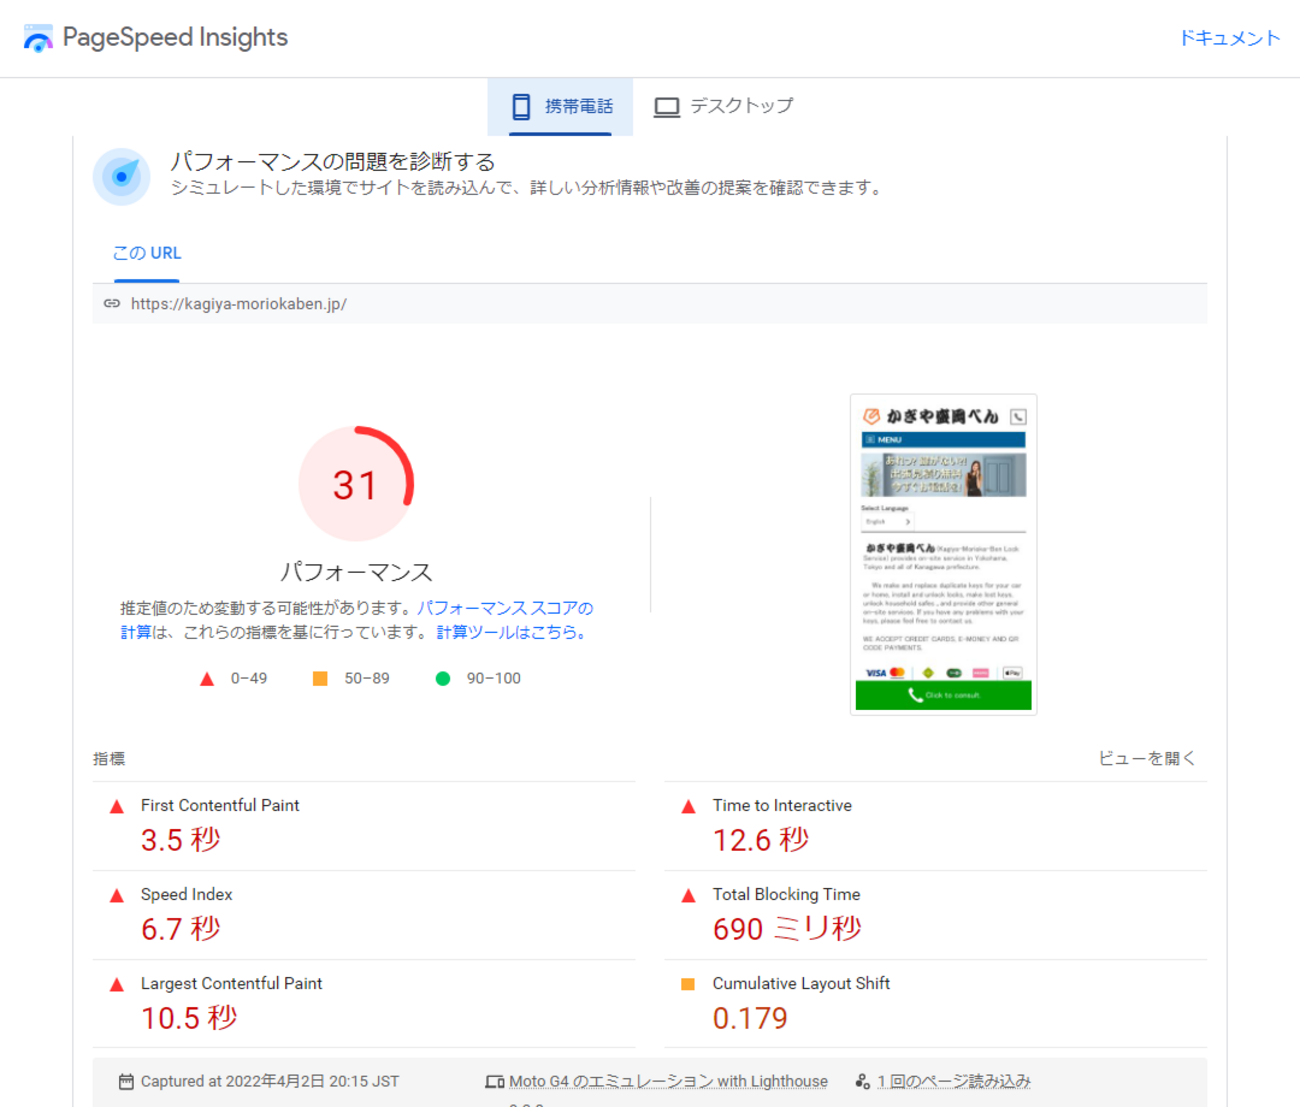The image size is (1300, 1107).
Task: Switch to the 携帯電話 (mobile) tab
Action: click(561, 106)
